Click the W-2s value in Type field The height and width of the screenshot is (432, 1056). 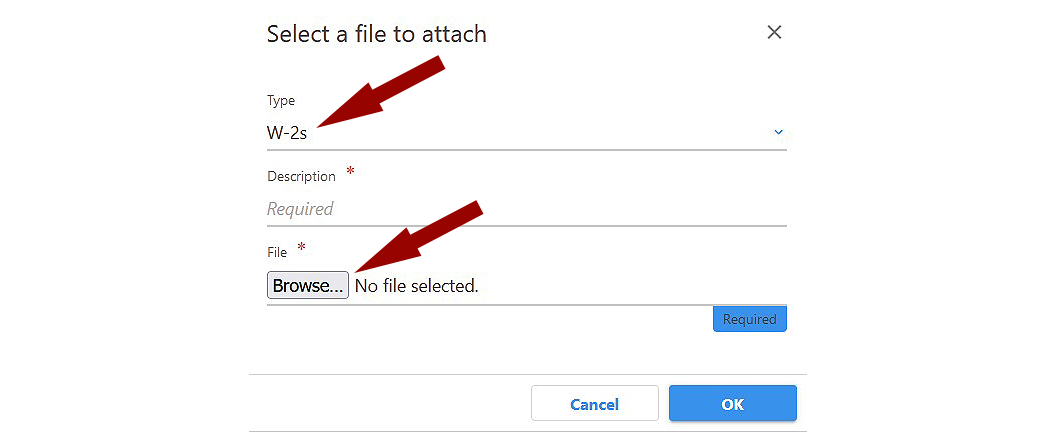point(287,133)
